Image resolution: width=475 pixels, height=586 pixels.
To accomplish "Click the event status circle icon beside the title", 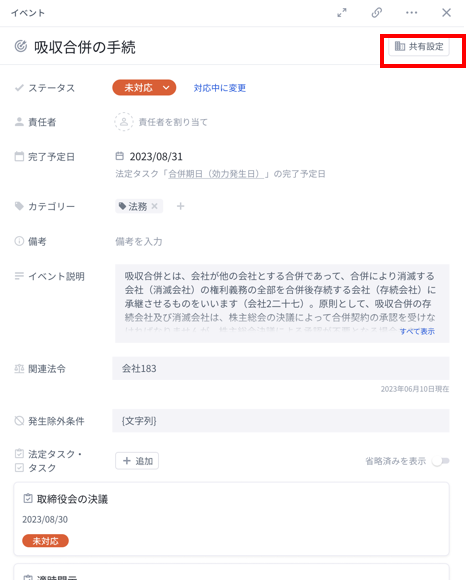I will coord(21,46).
